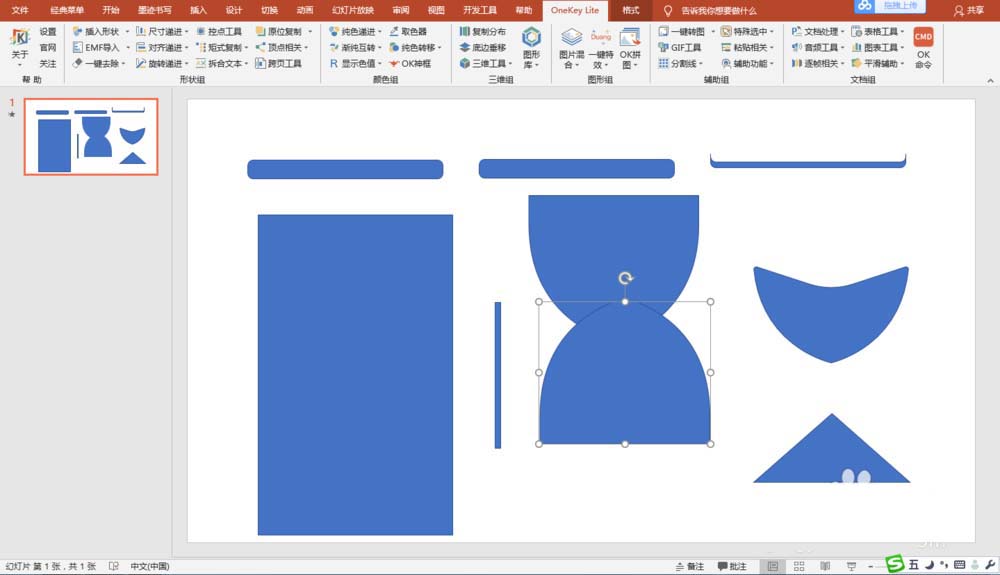Open the 幻灯片放映 tab
1000x575 pixels.
(353, 10)
